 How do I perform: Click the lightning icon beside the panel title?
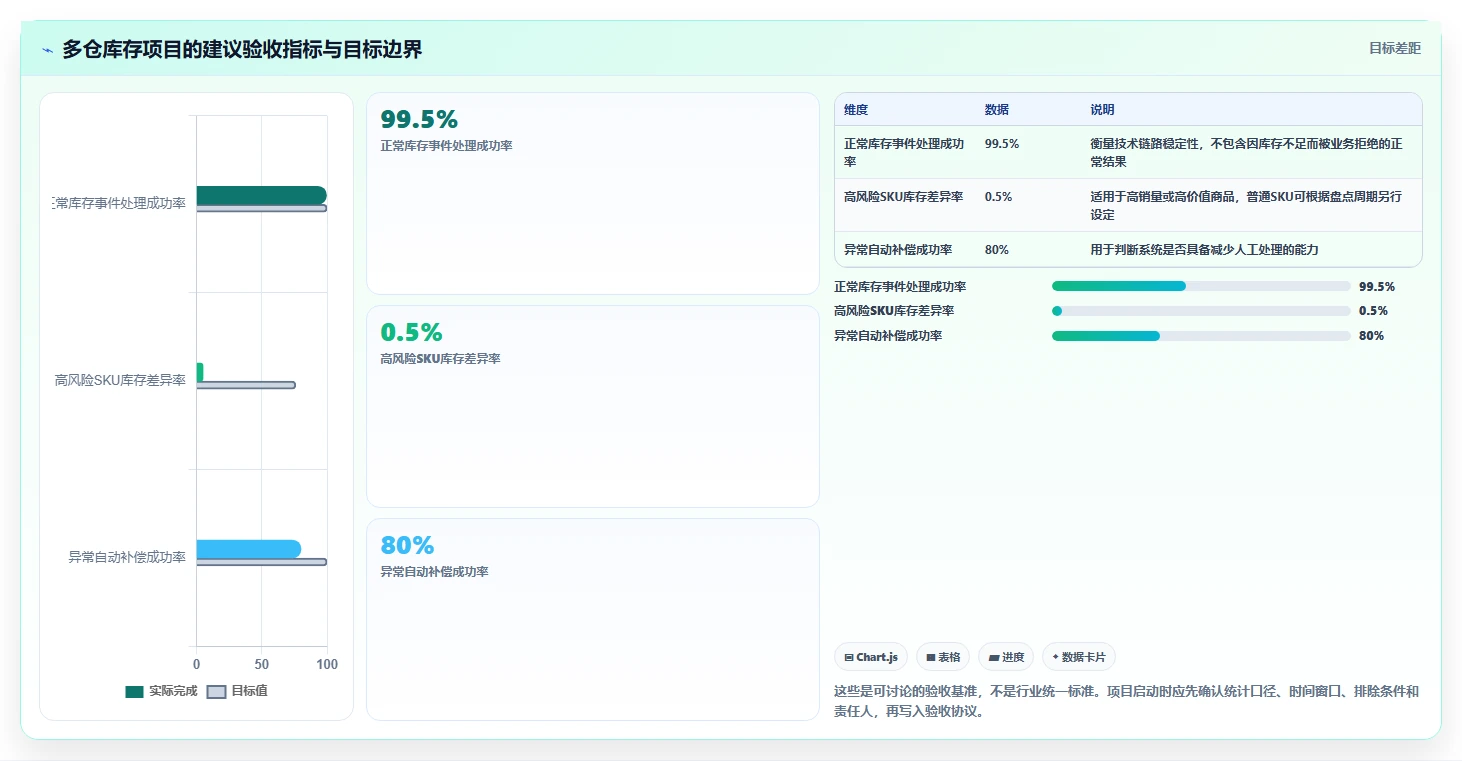click(x=48, y=50)
